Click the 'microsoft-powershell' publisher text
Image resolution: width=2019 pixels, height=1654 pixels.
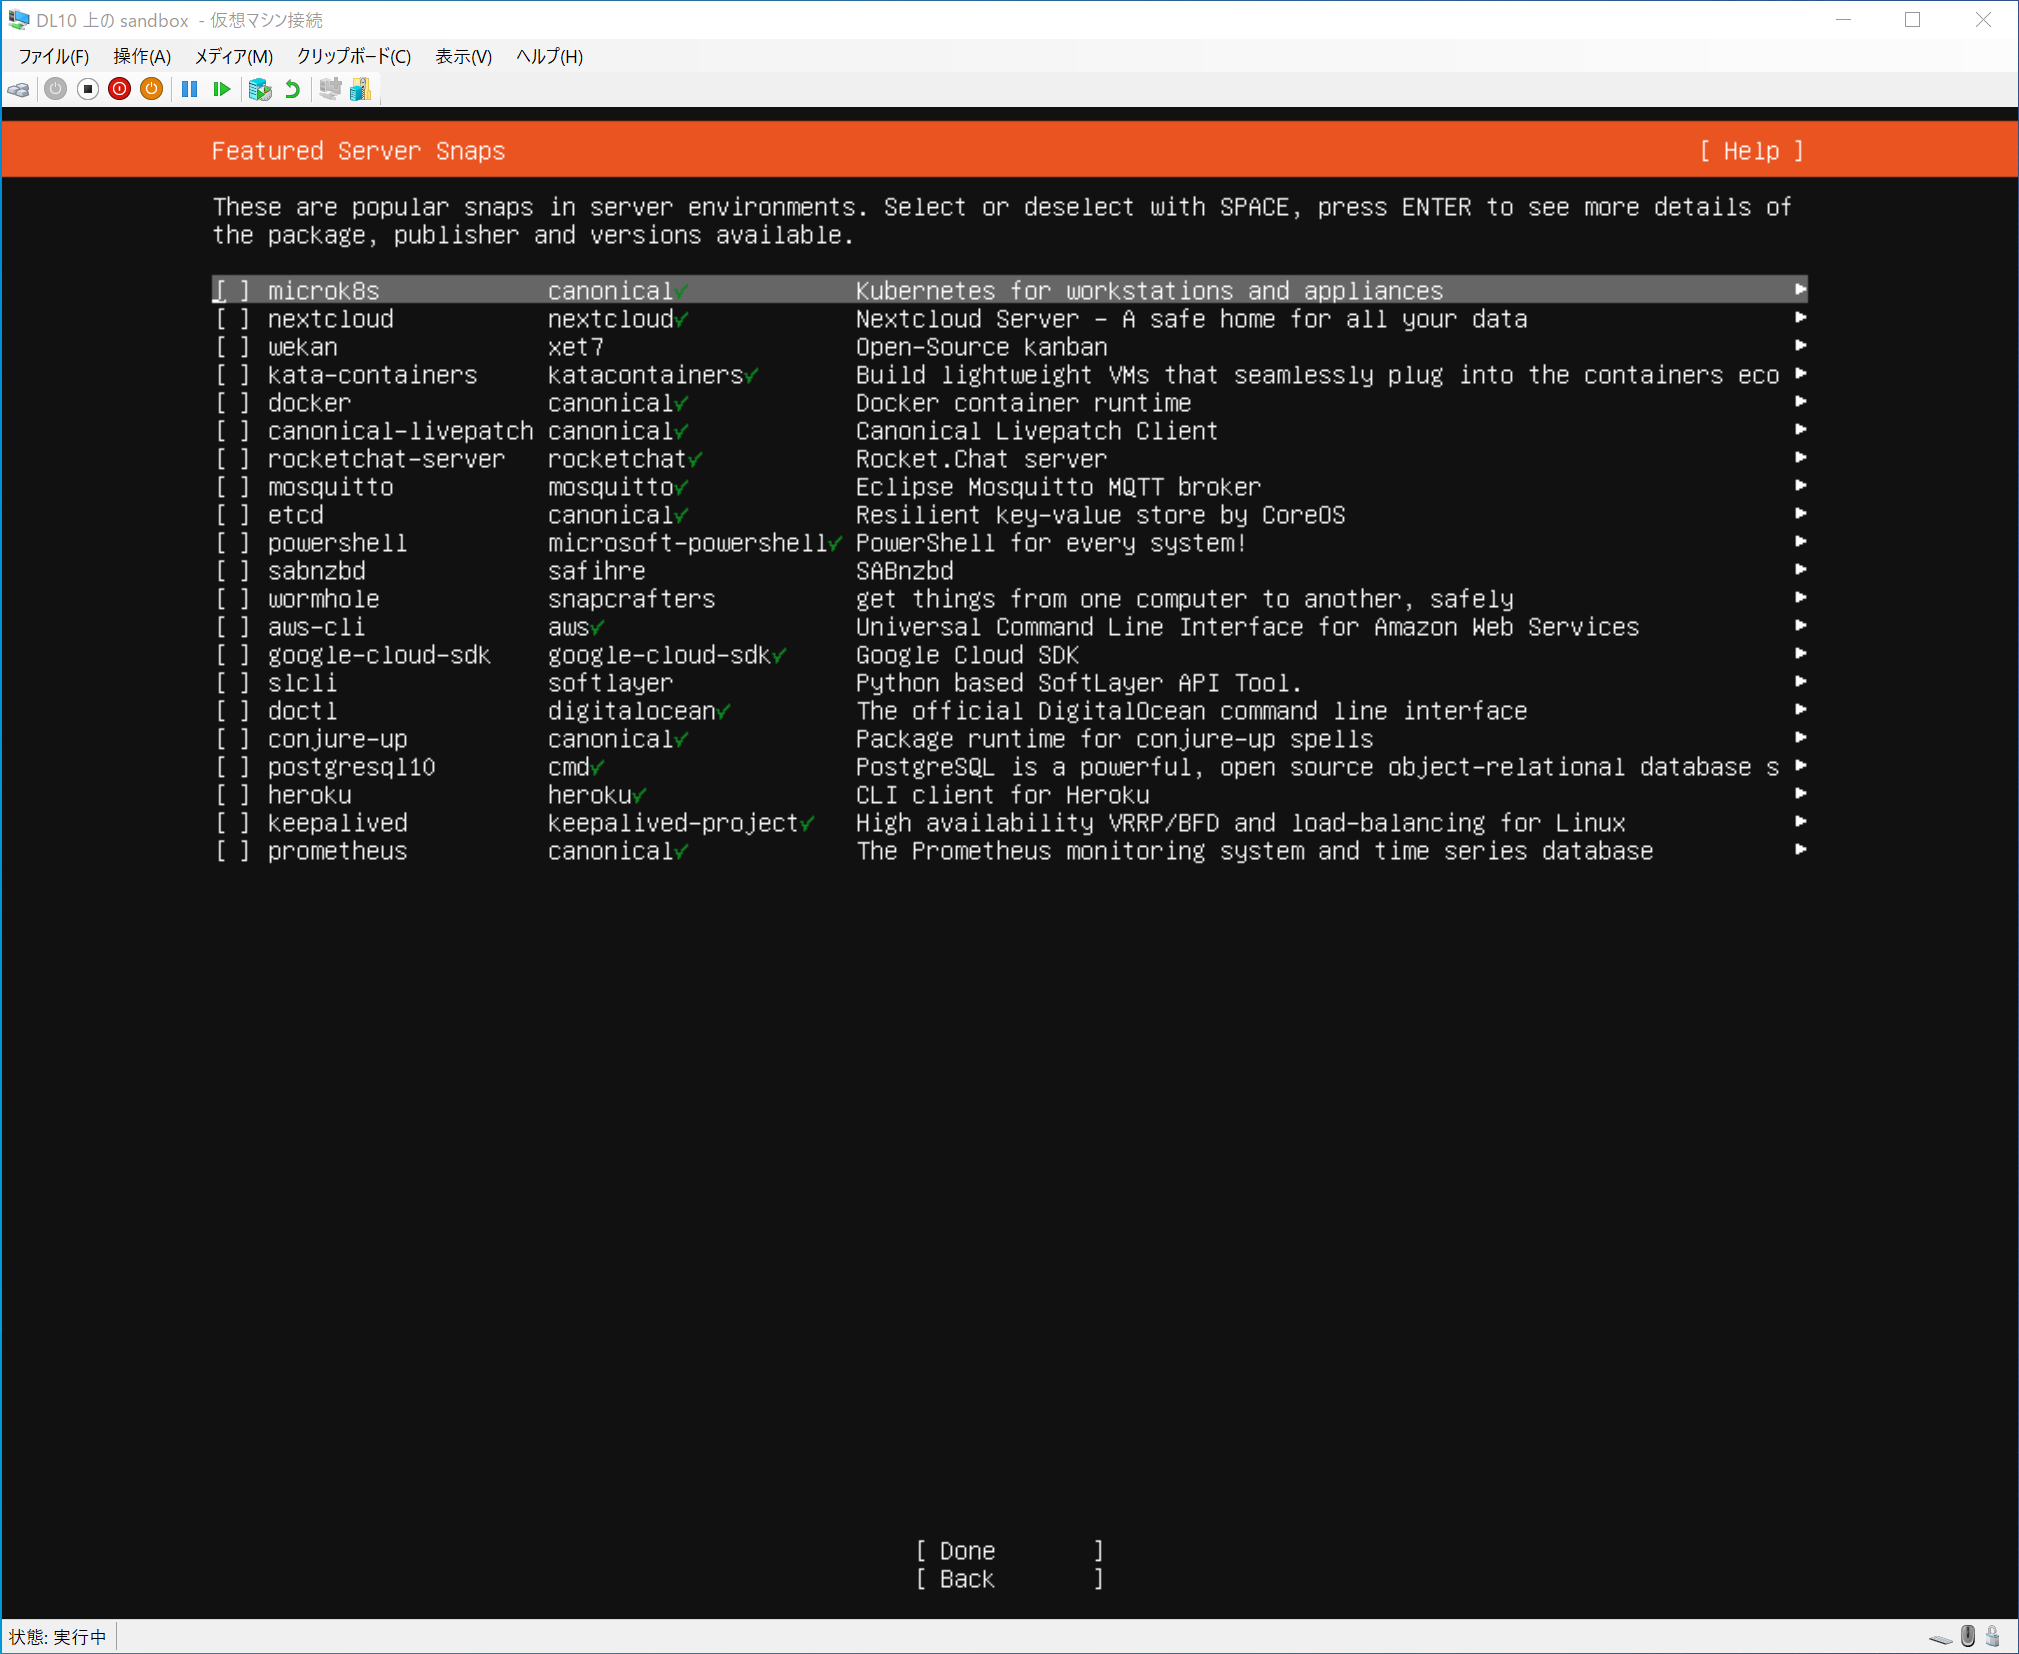688,543
